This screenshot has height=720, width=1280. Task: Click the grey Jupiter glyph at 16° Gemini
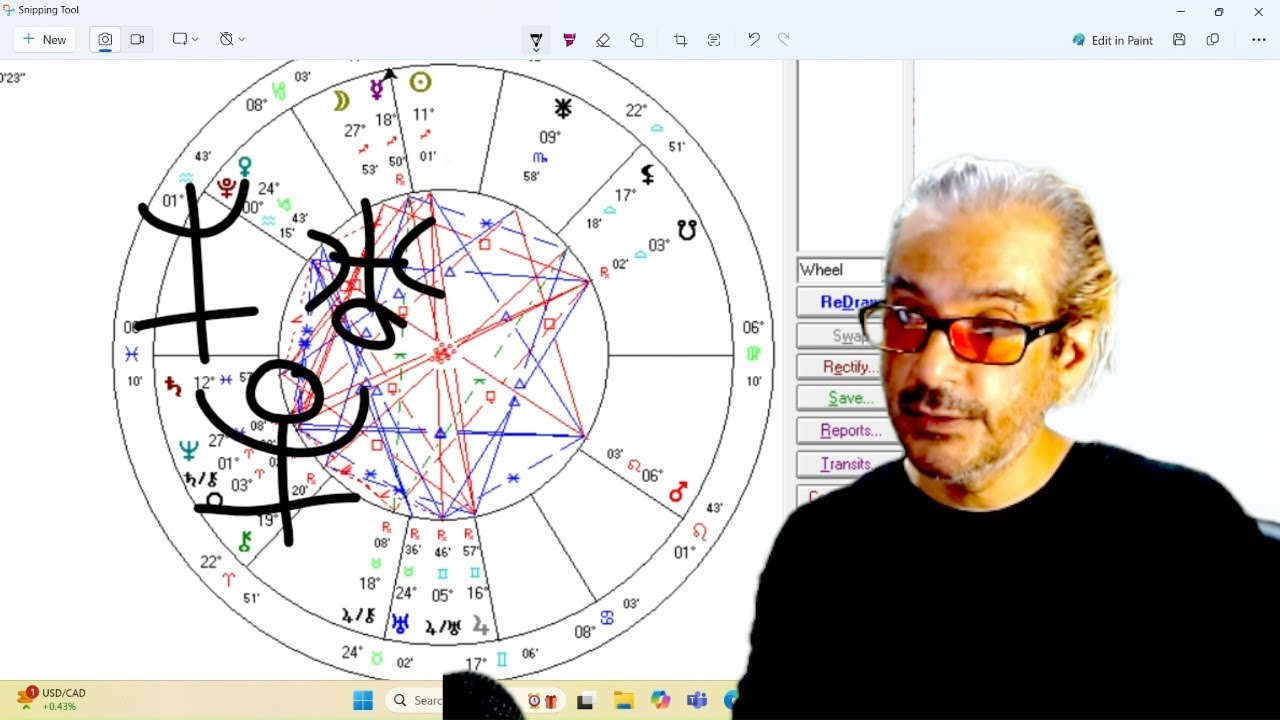(x=482, y=625)
